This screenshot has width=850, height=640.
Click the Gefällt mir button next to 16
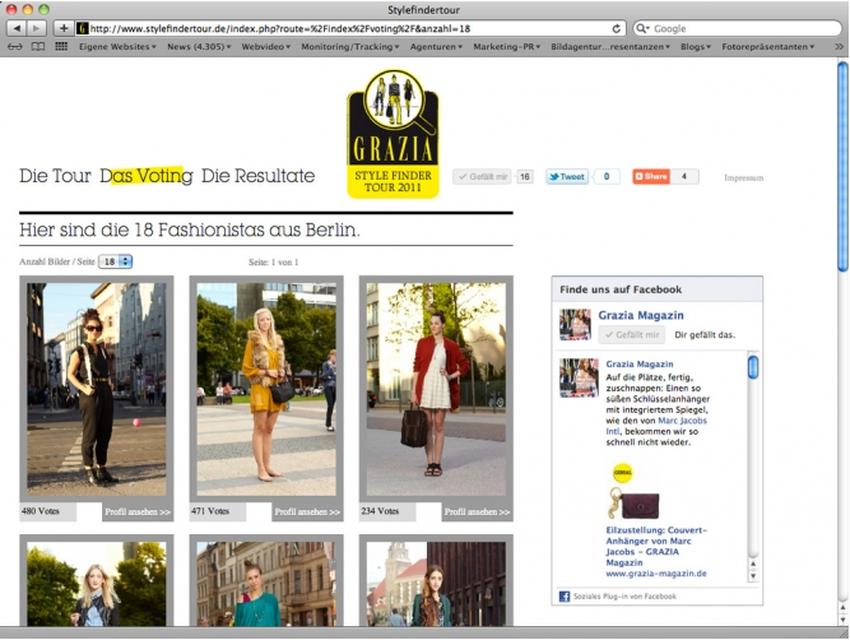click(x=482, y=177)
